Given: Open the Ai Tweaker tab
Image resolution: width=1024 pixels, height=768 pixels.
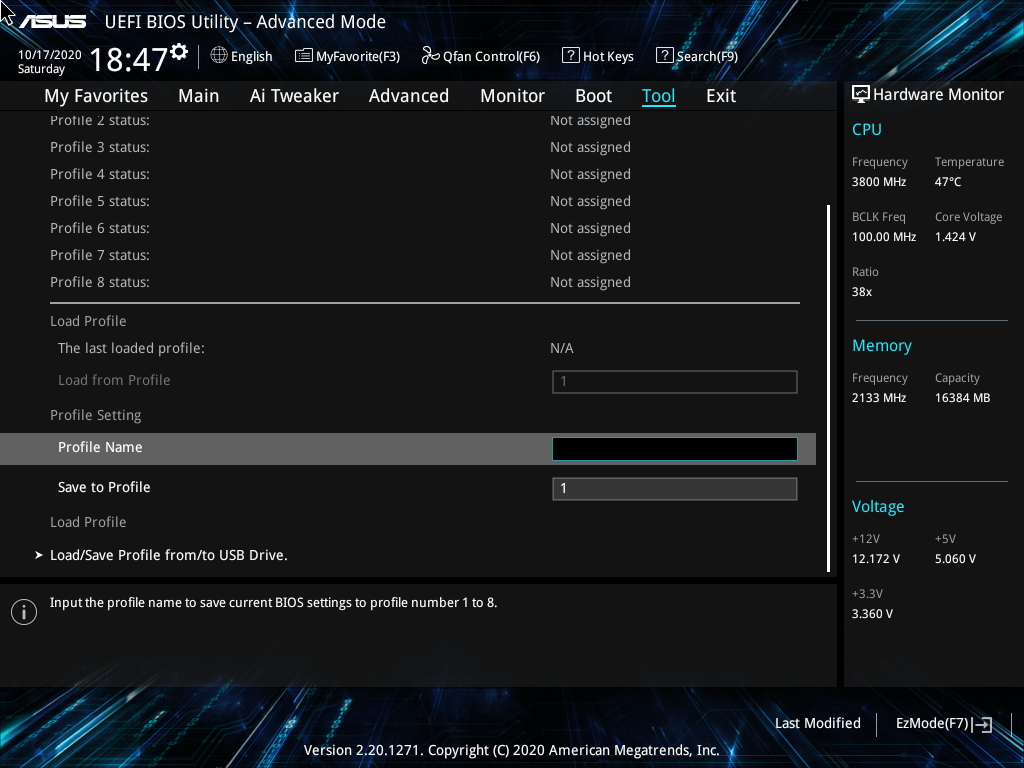Looking at the screenshot, I should click(294, 96).
